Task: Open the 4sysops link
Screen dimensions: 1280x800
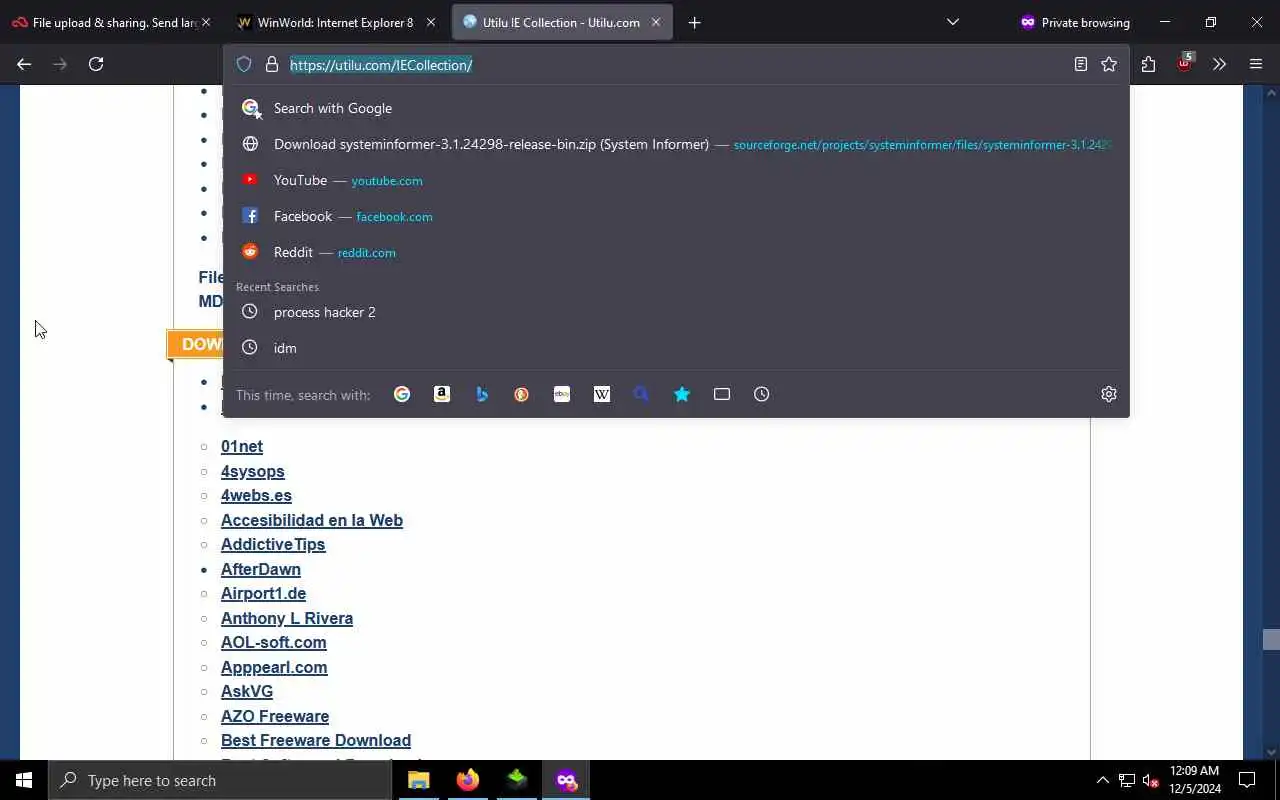Action: coord(253,471)
